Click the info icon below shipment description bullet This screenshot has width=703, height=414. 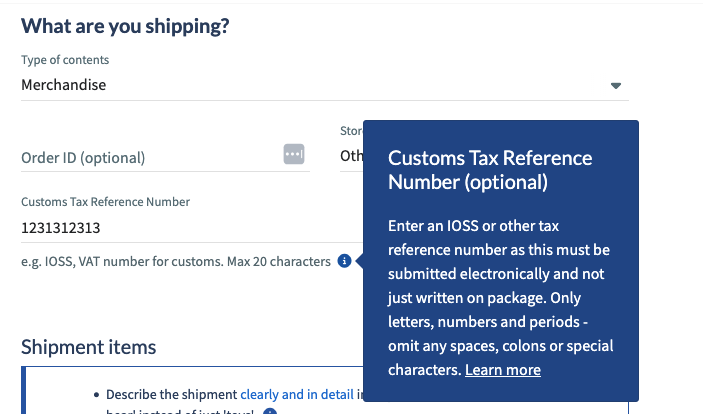point(270,411)
